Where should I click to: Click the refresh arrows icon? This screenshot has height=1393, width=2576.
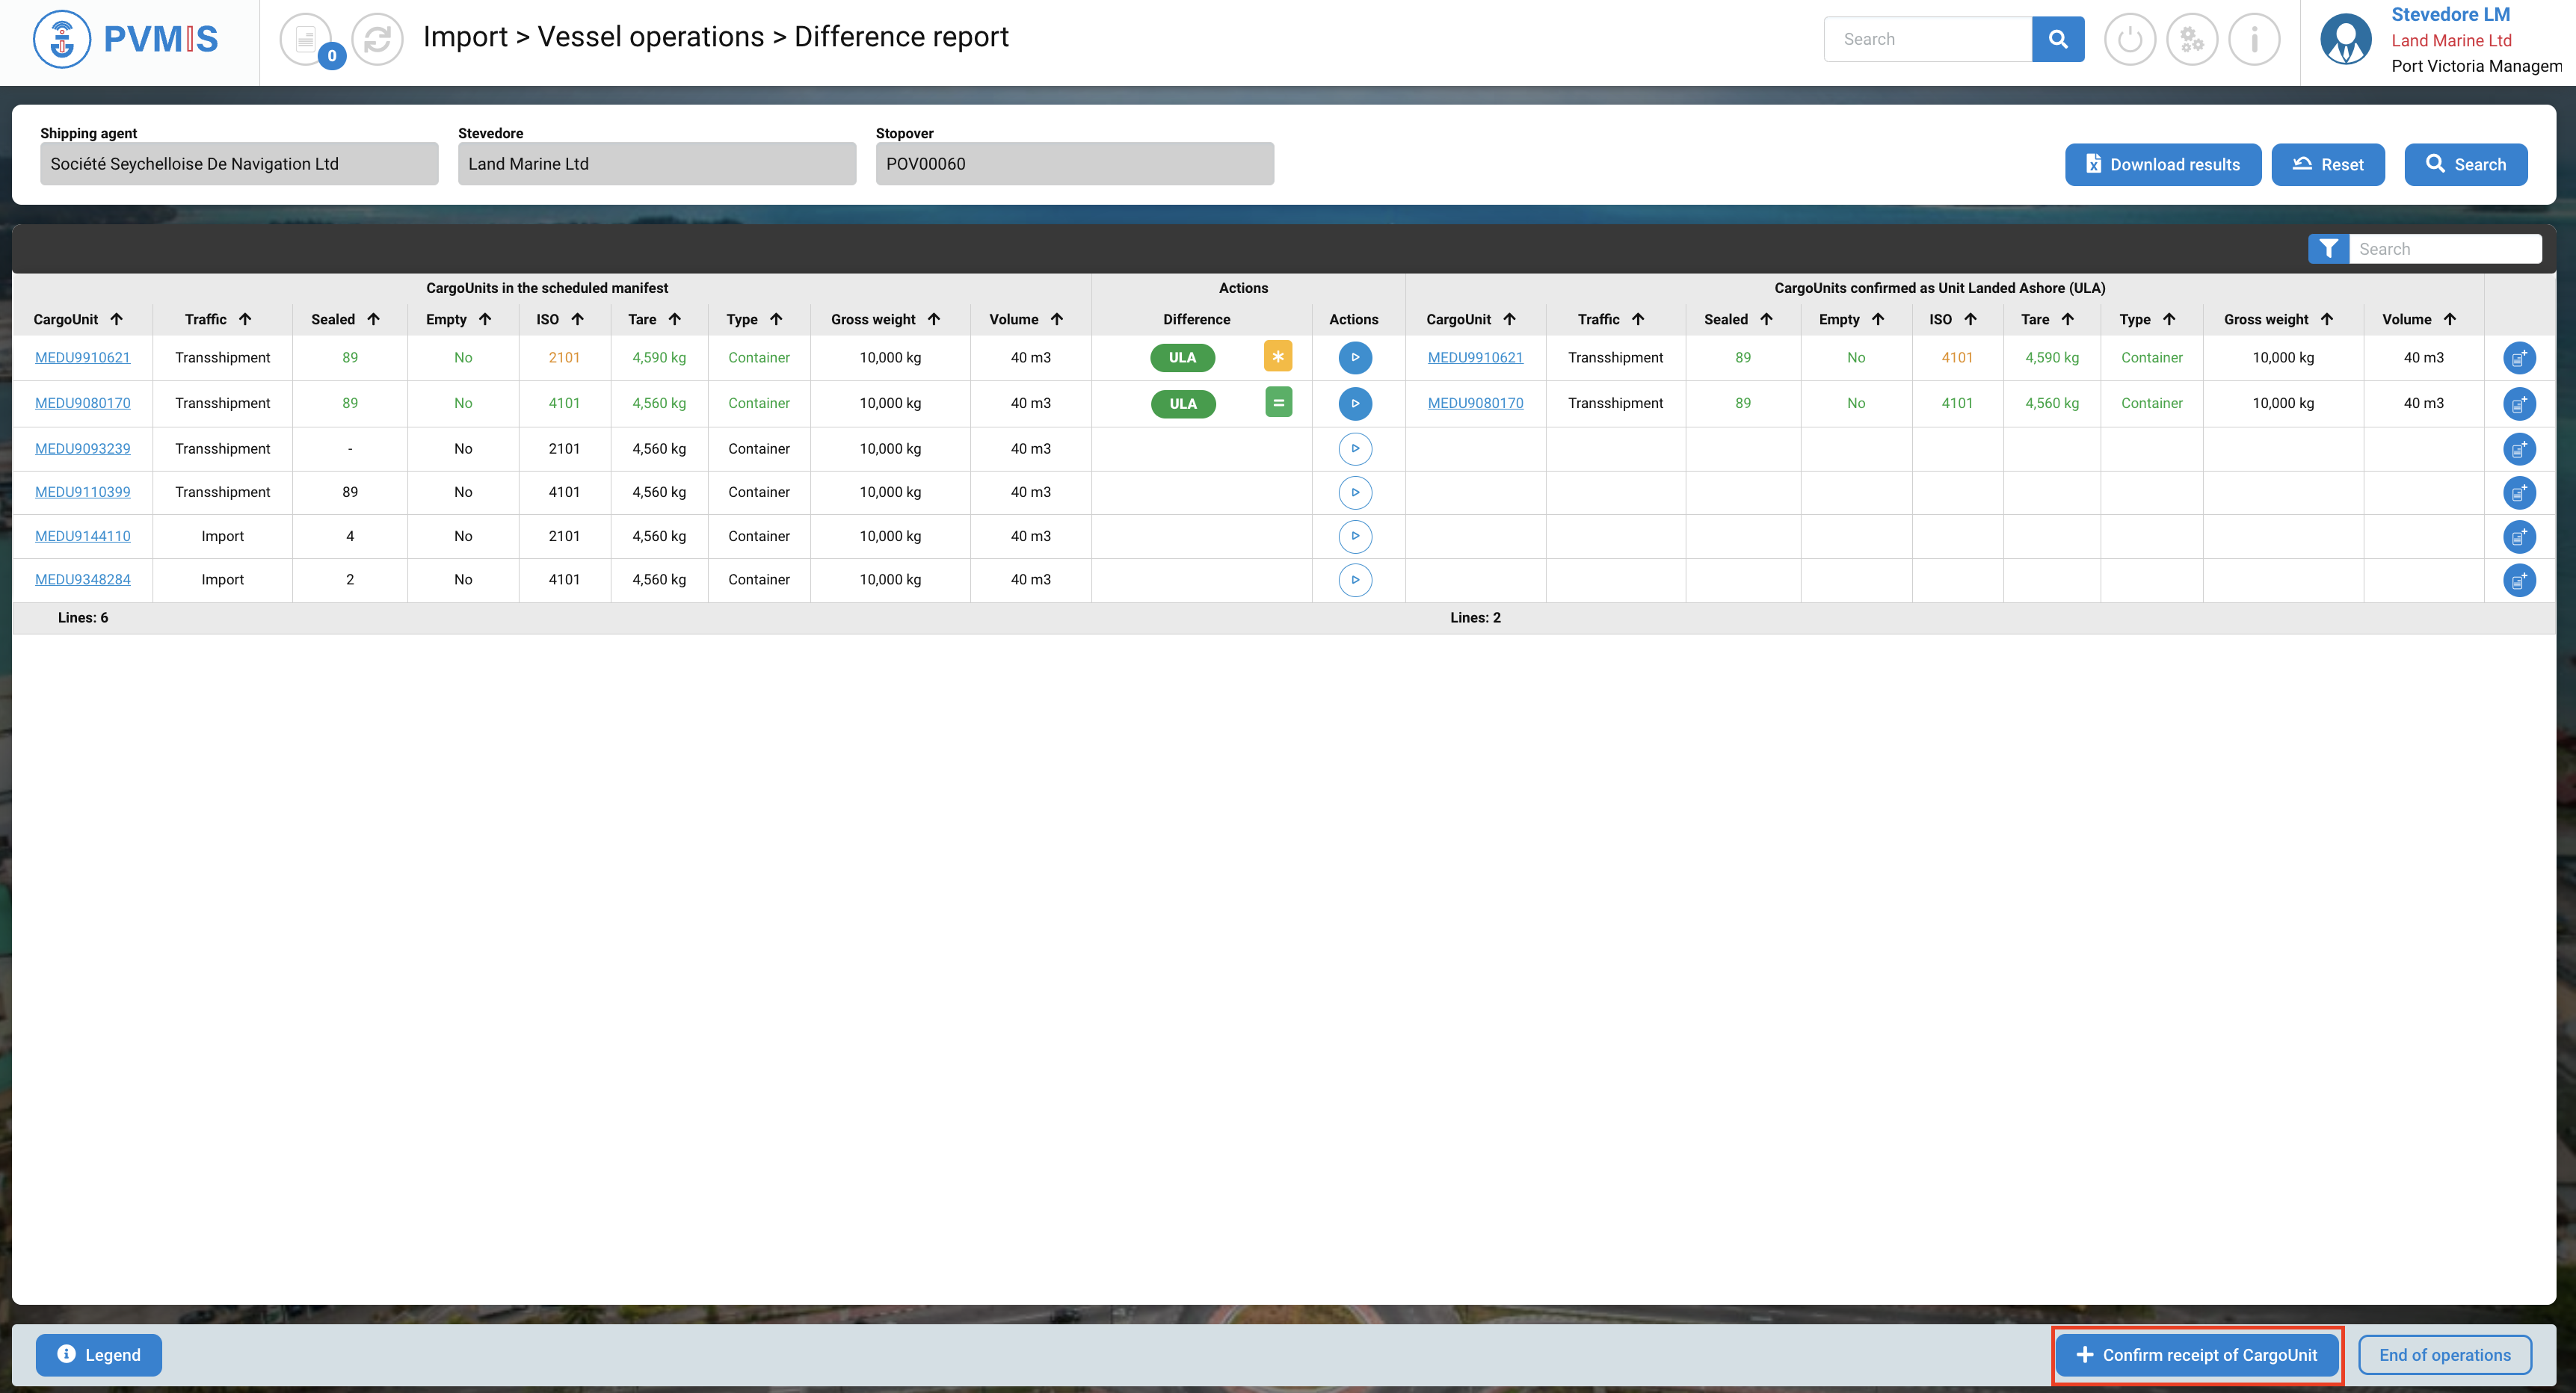pos(377,39)
